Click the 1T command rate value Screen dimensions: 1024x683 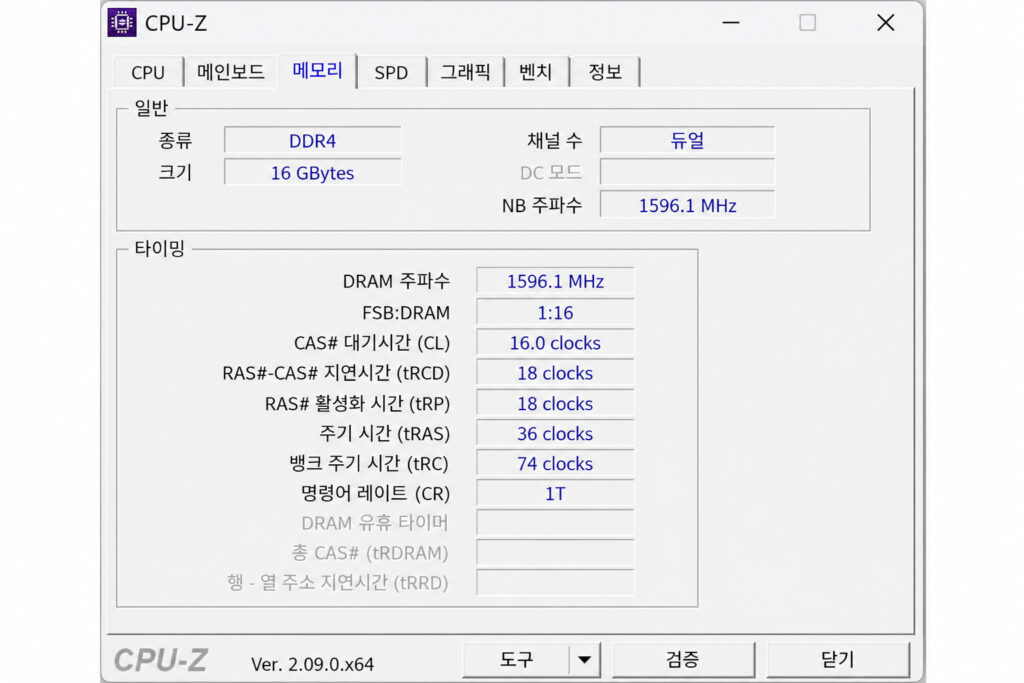(555, 494)
